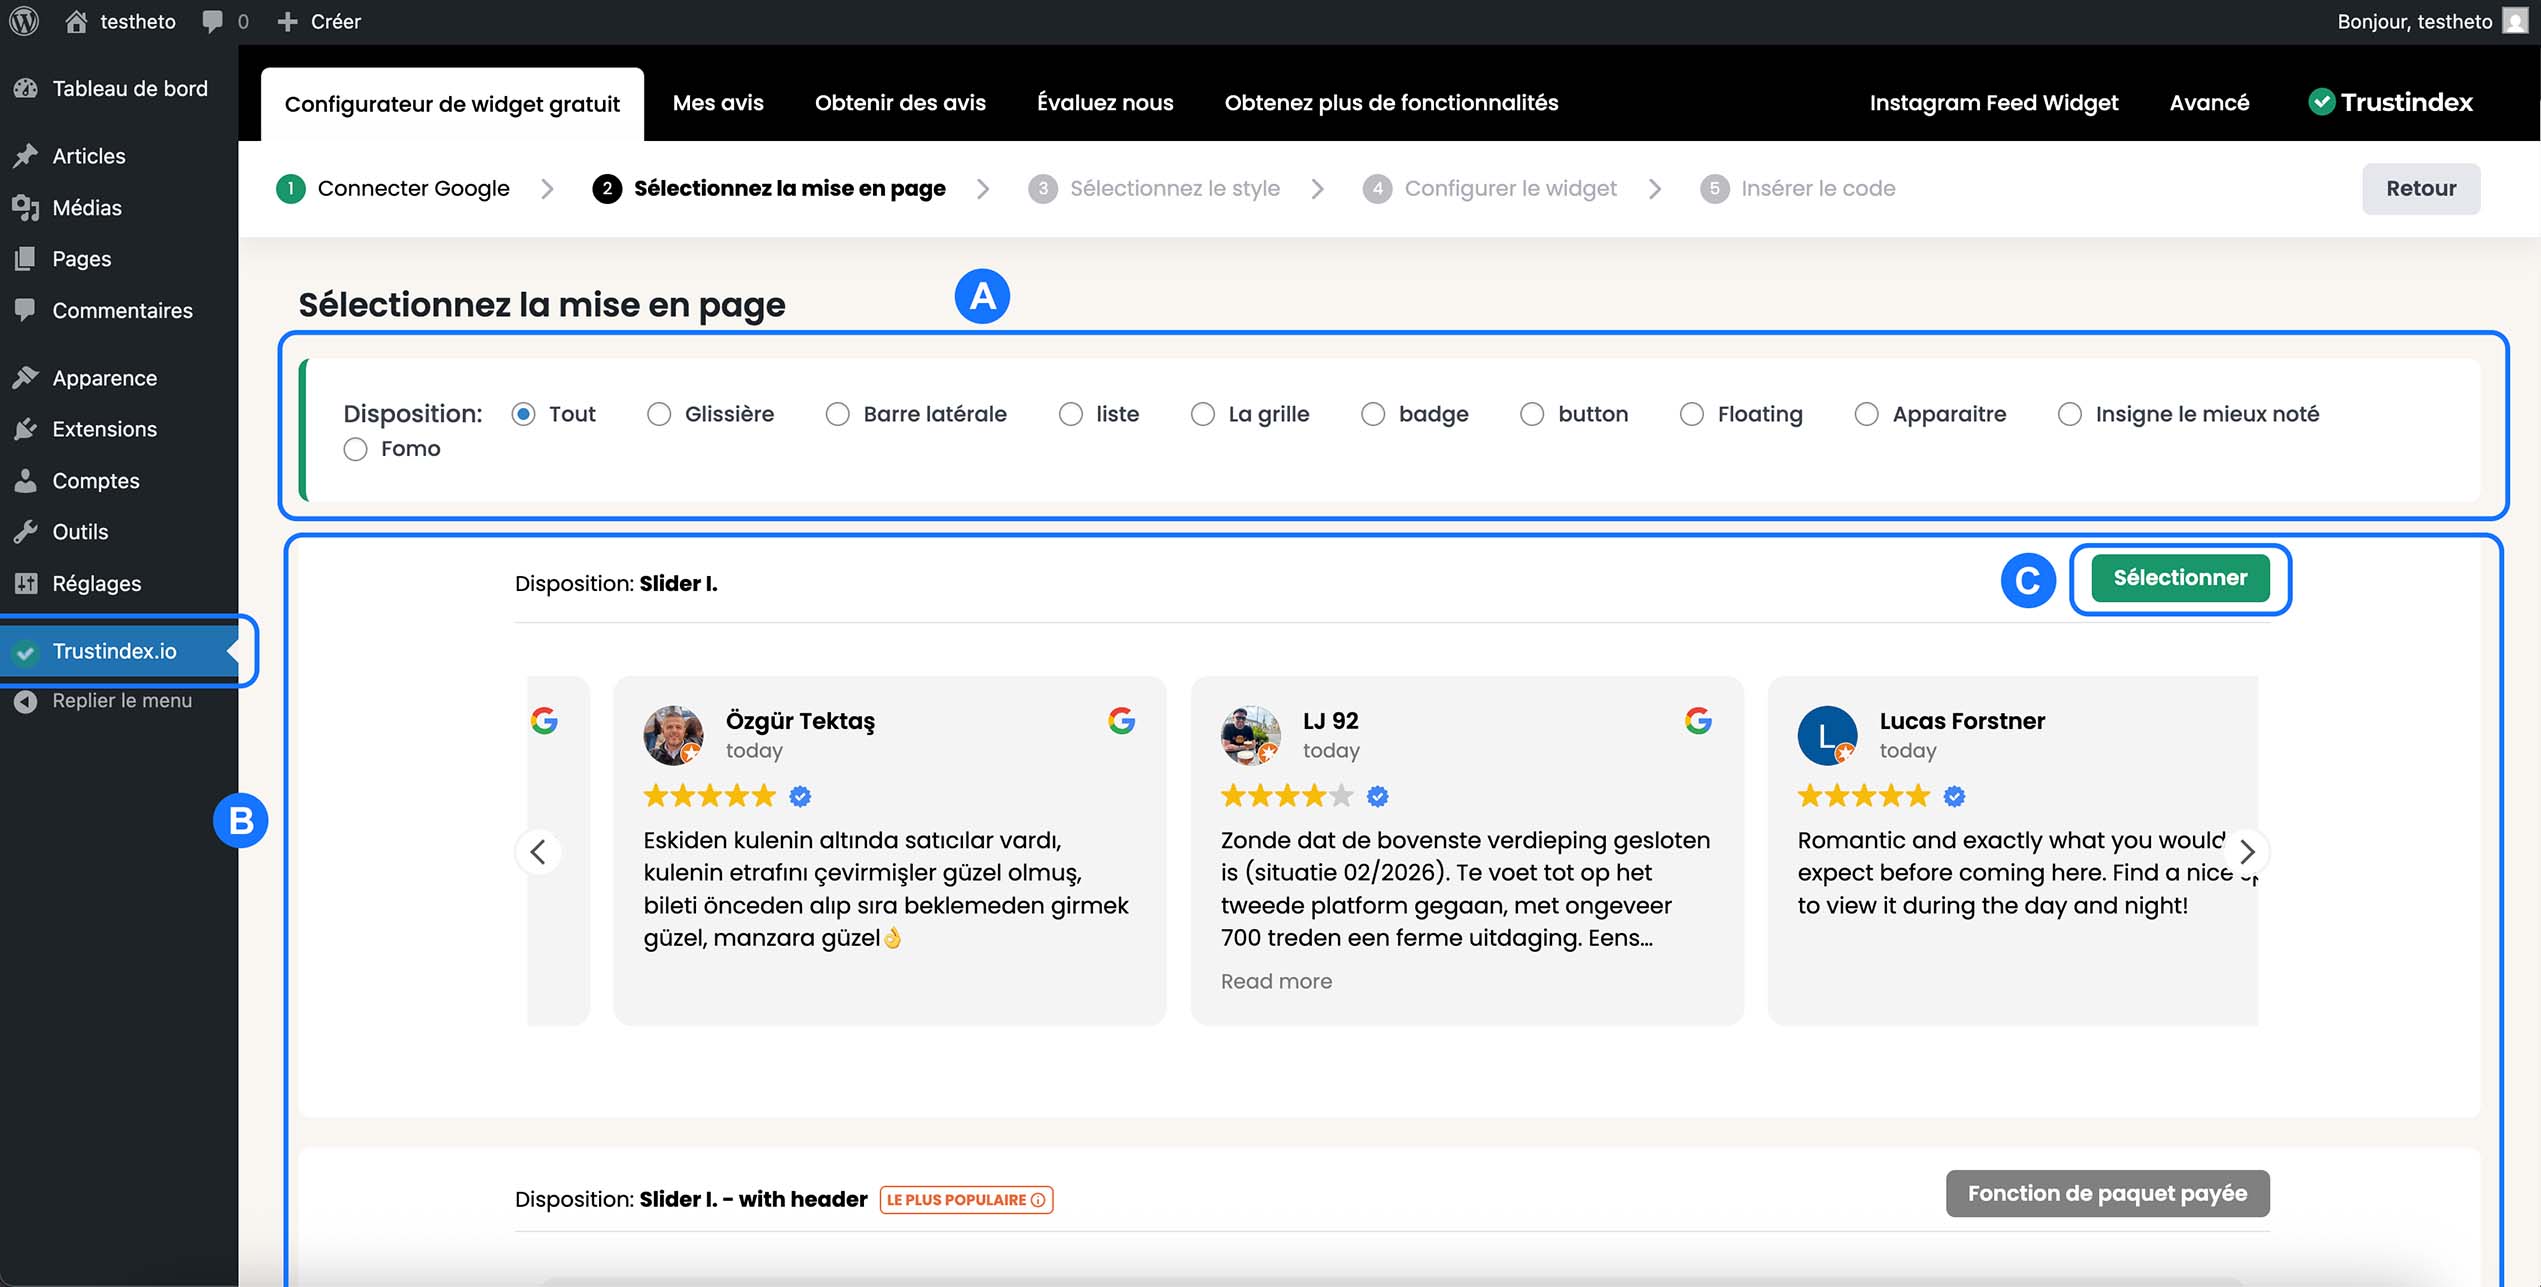Click the WordPress logo icon
Viewport: 2541px width, 1287px height.
pos(24,21)
